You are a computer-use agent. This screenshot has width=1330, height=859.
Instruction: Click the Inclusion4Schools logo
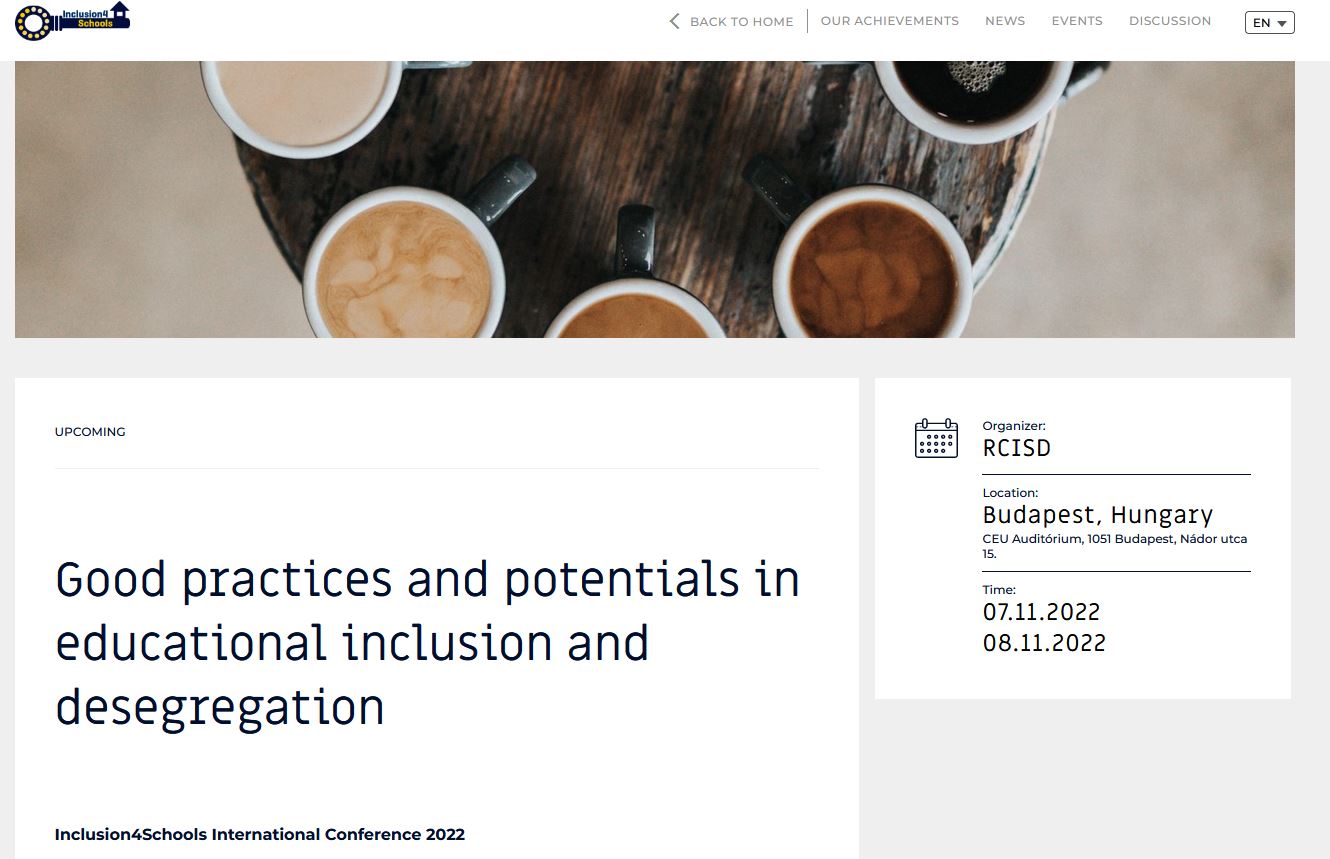[x=73, y=21]
